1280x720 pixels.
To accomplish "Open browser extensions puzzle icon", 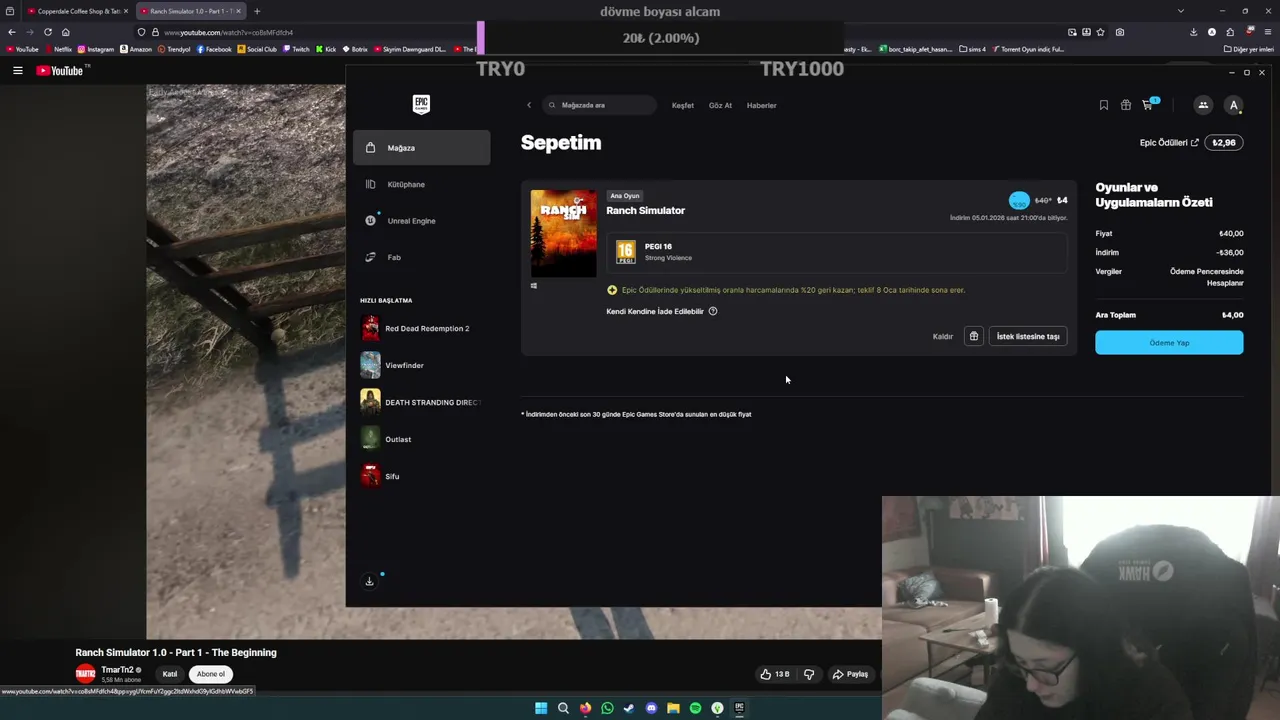I will pos(1230,32).
